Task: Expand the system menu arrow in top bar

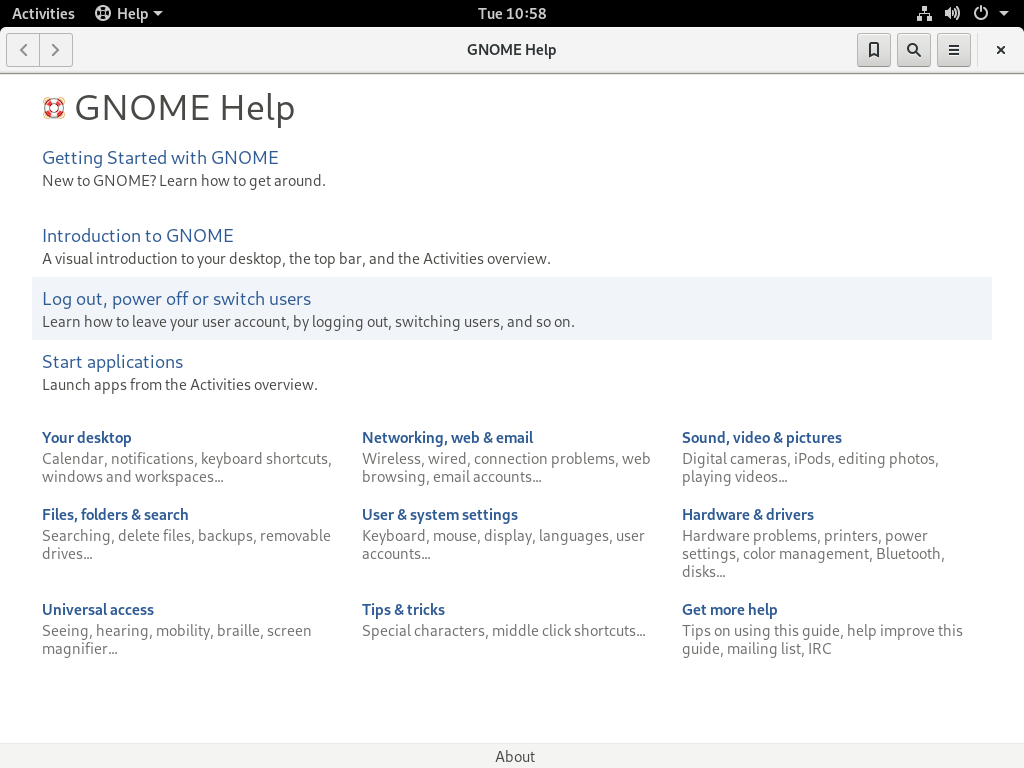Action: [x=1004, y=13]
